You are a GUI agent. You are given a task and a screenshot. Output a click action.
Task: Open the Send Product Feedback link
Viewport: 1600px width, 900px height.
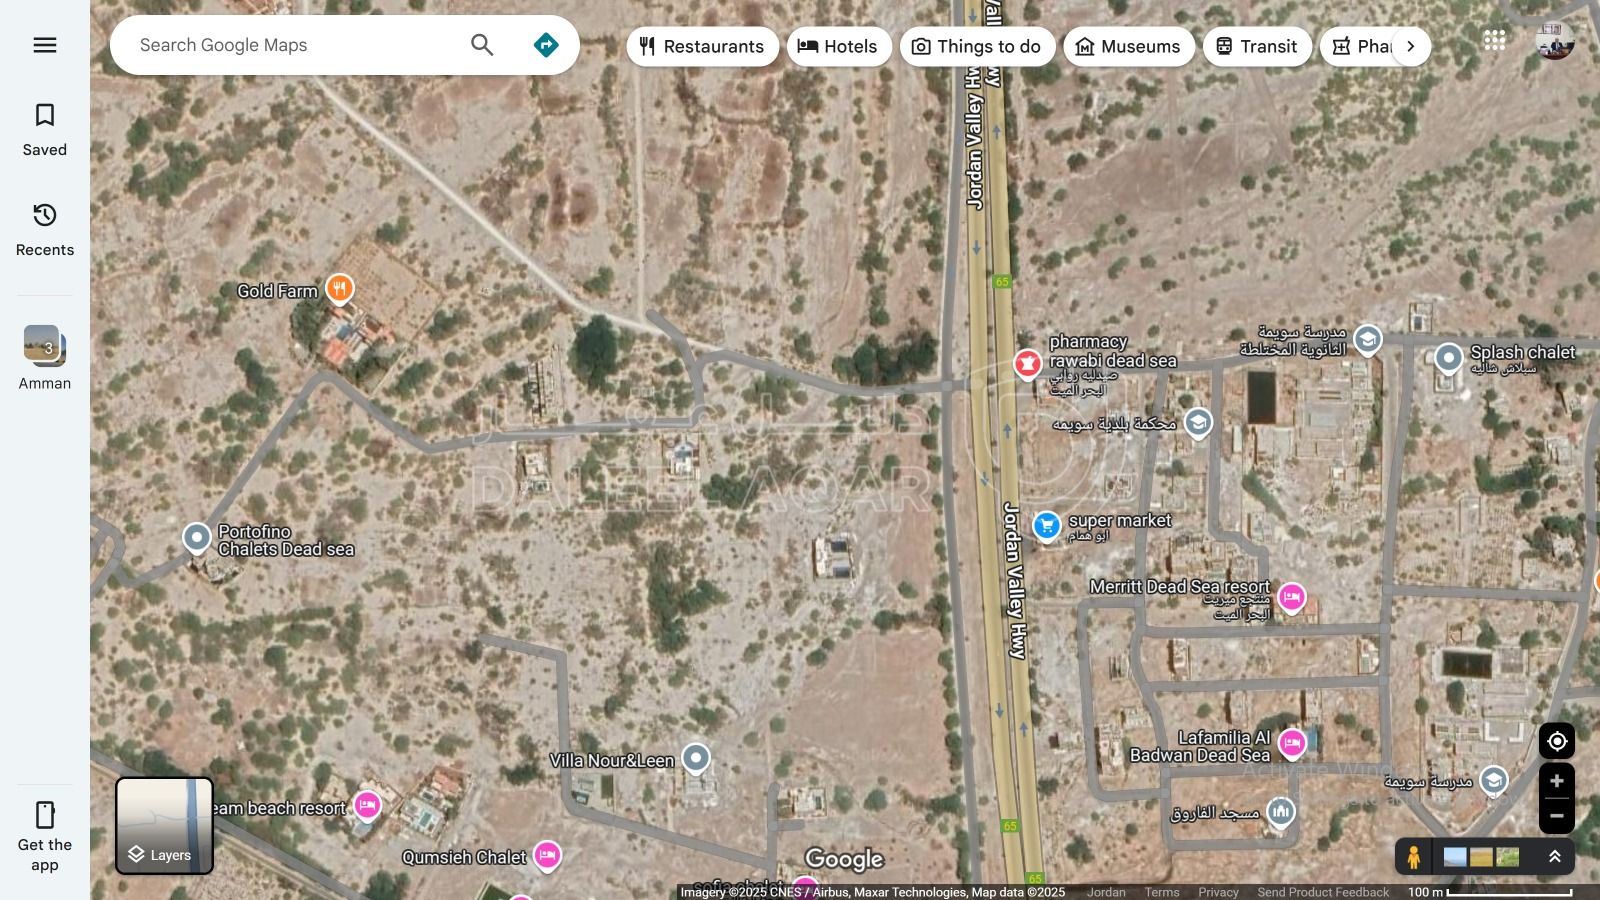point(1323,892)
